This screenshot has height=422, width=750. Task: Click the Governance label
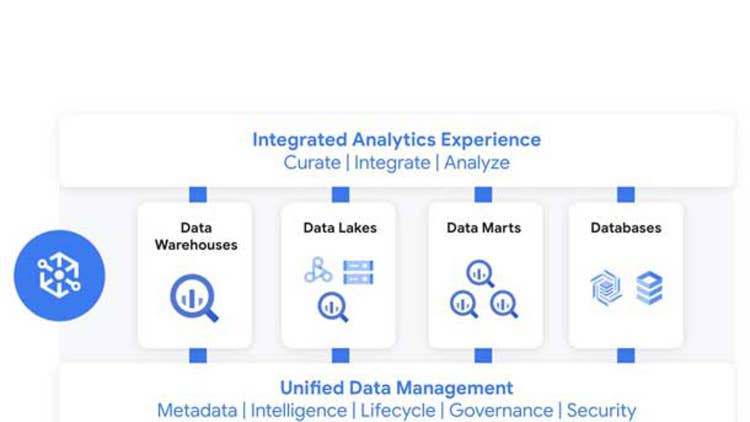tap(501, 410)
